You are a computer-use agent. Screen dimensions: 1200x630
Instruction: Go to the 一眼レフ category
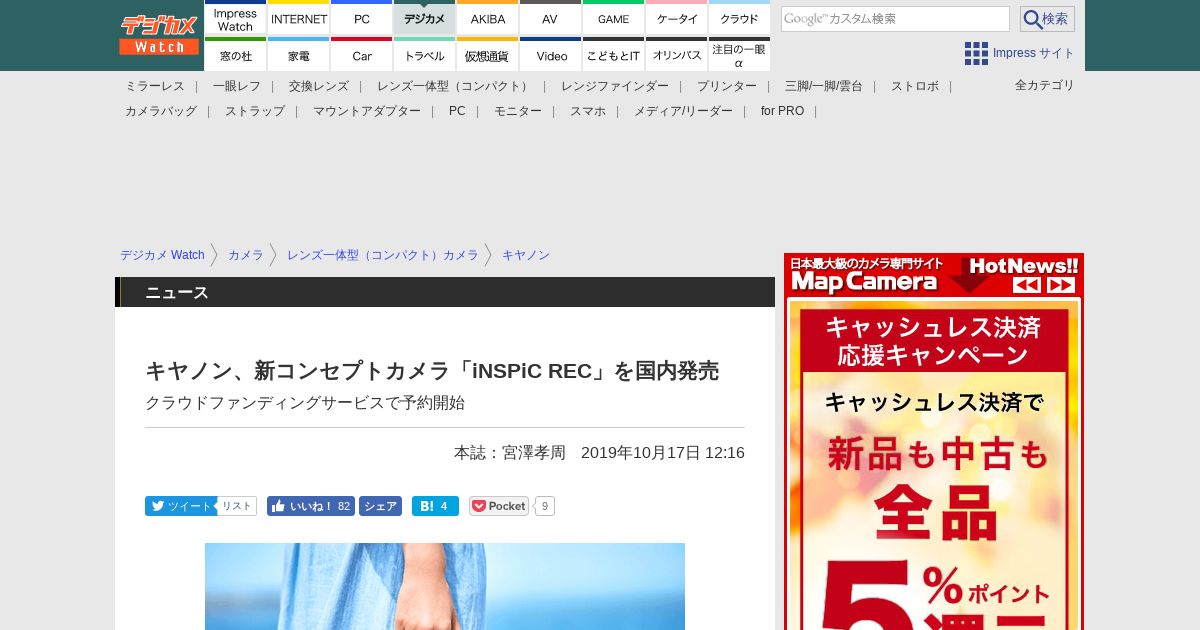(x=237, y=86)
